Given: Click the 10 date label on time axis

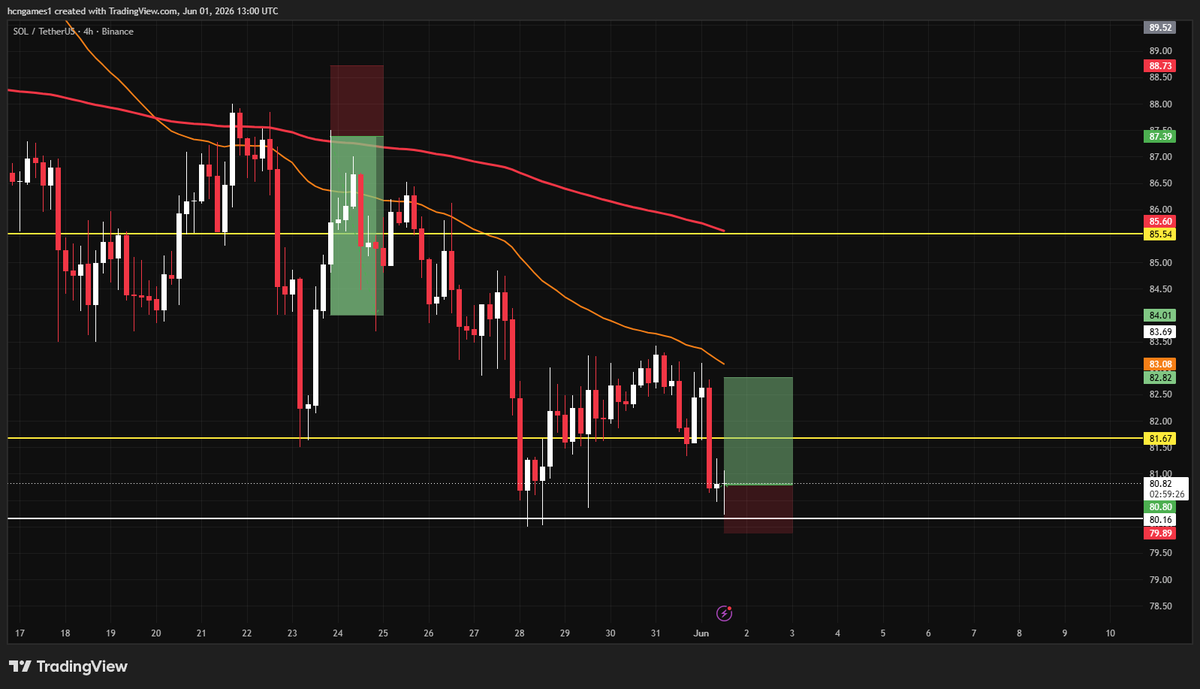Looking at the screenshot, I should point(1110,633).
